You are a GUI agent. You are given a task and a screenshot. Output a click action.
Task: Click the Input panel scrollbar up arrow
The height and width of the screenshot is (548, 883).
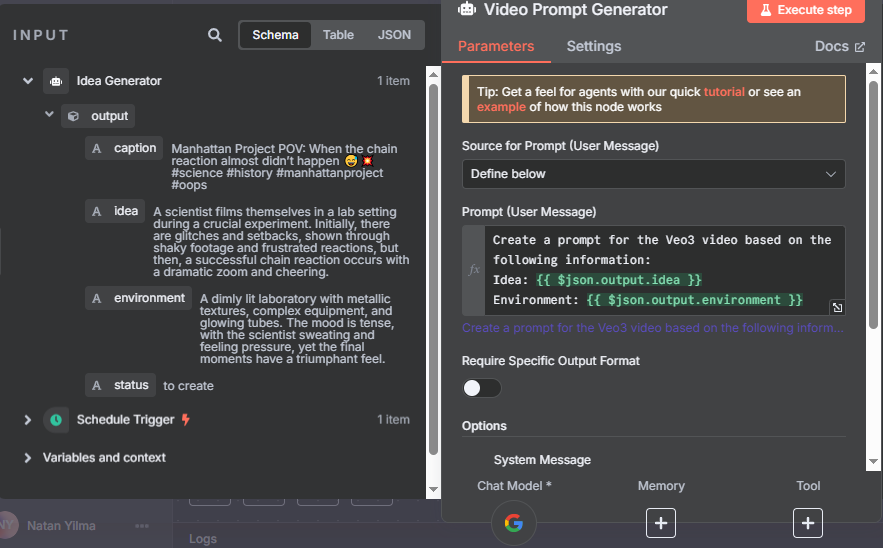coord(433,74)
